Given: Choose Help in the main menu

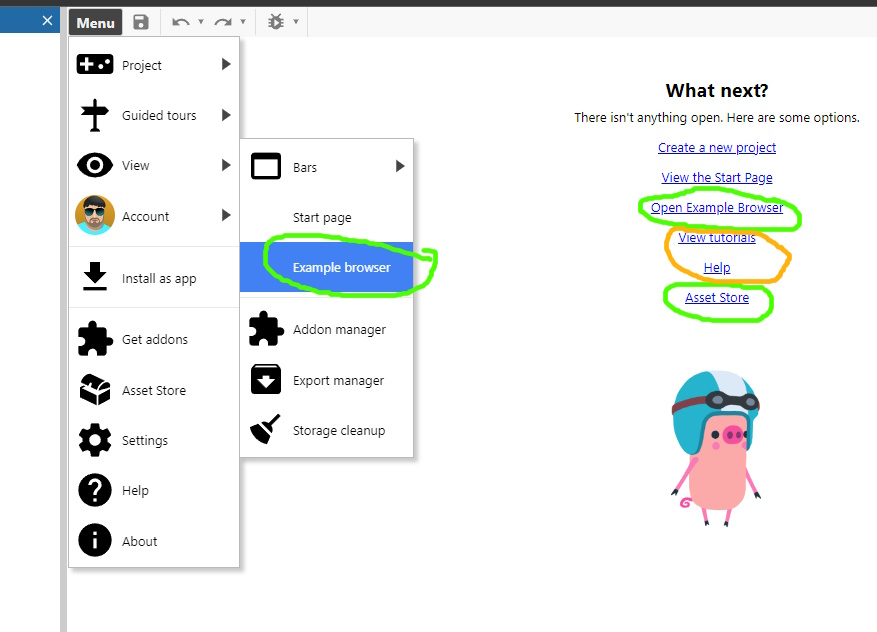Looking at the screenshot, I should click(154, 490).
